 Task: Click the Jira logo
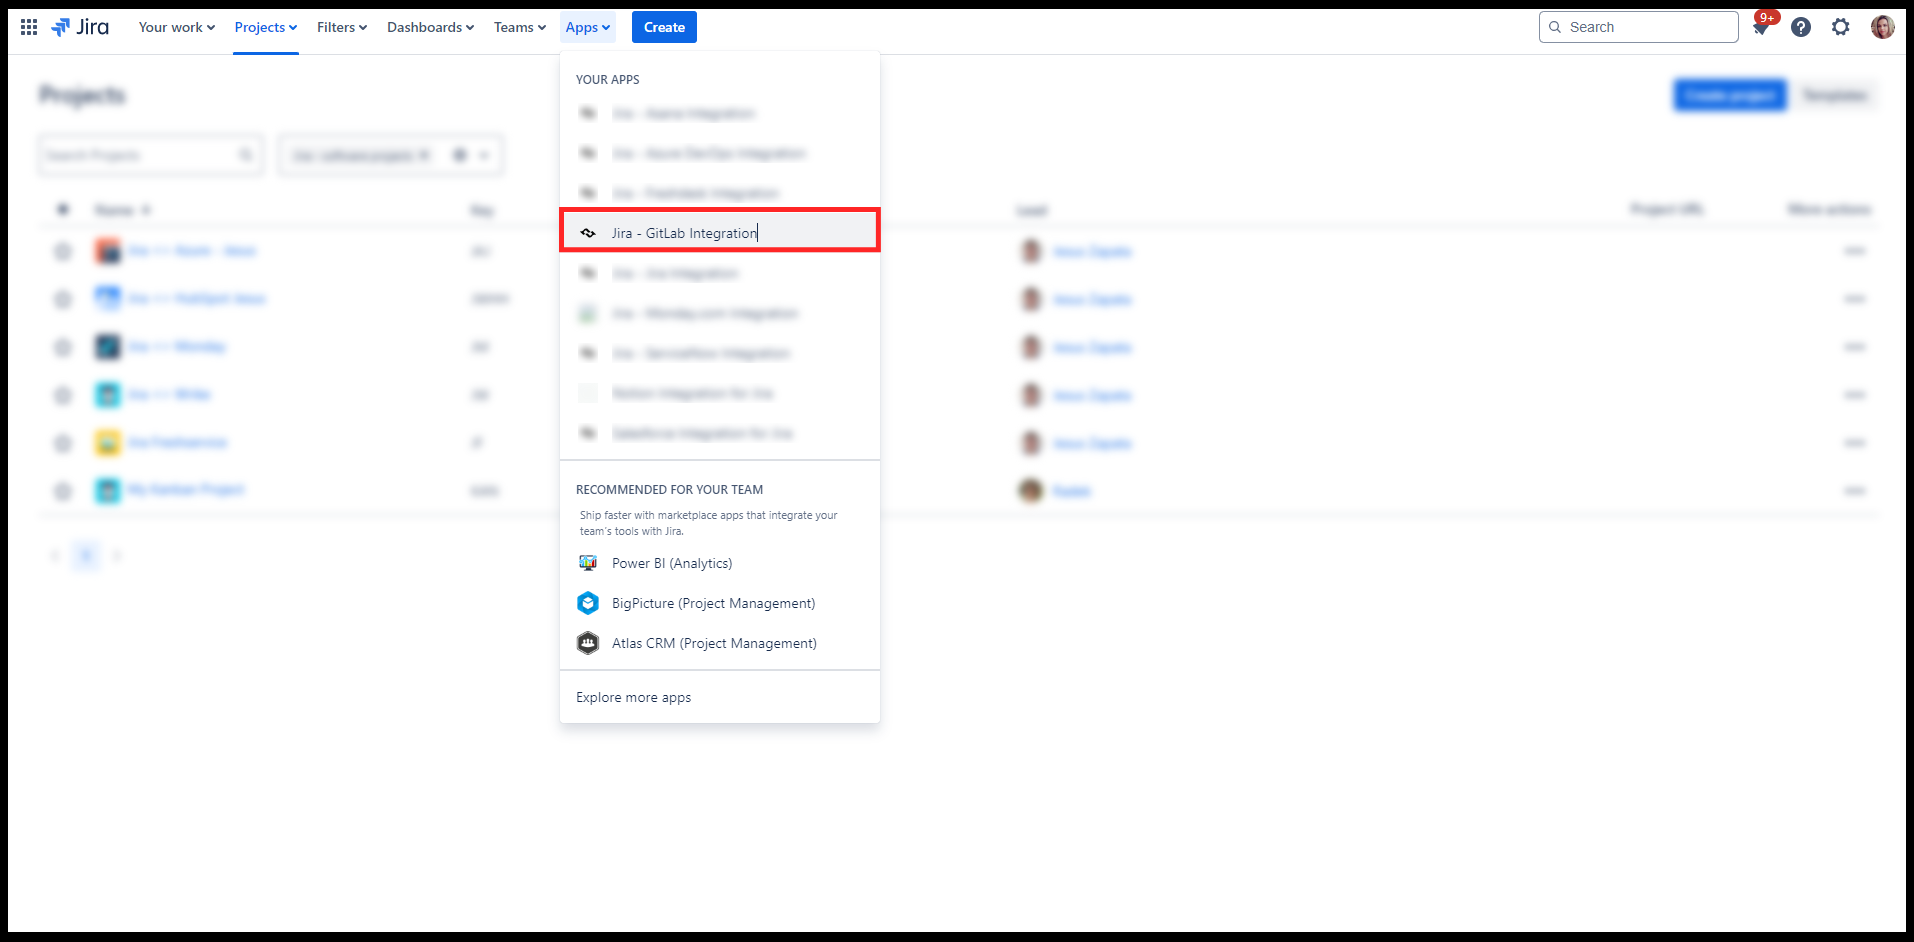click(x=81, y=27)
